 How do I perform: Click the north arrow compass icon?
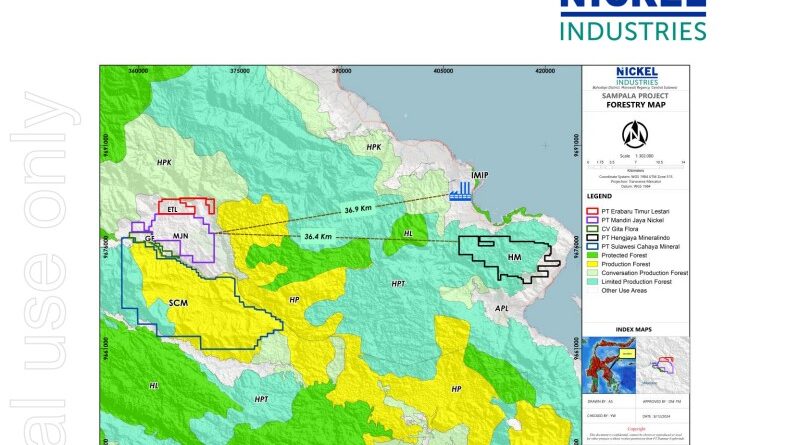pyautogui.click(x=635, y=135)
